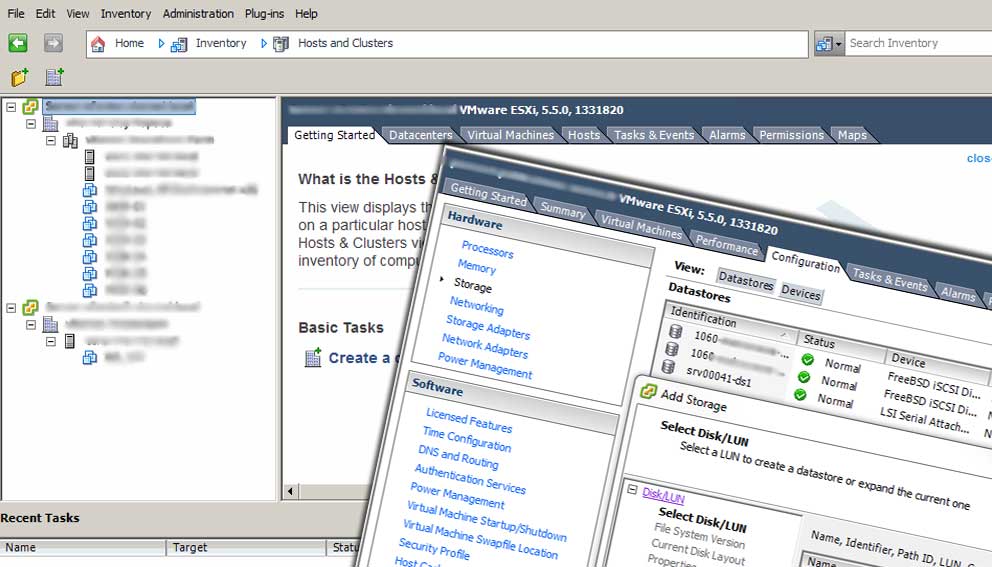Click the Hosts and Clusters breadcrumb icon
Viewport: 992px width, 567px height.
click(x=281, y=44)
